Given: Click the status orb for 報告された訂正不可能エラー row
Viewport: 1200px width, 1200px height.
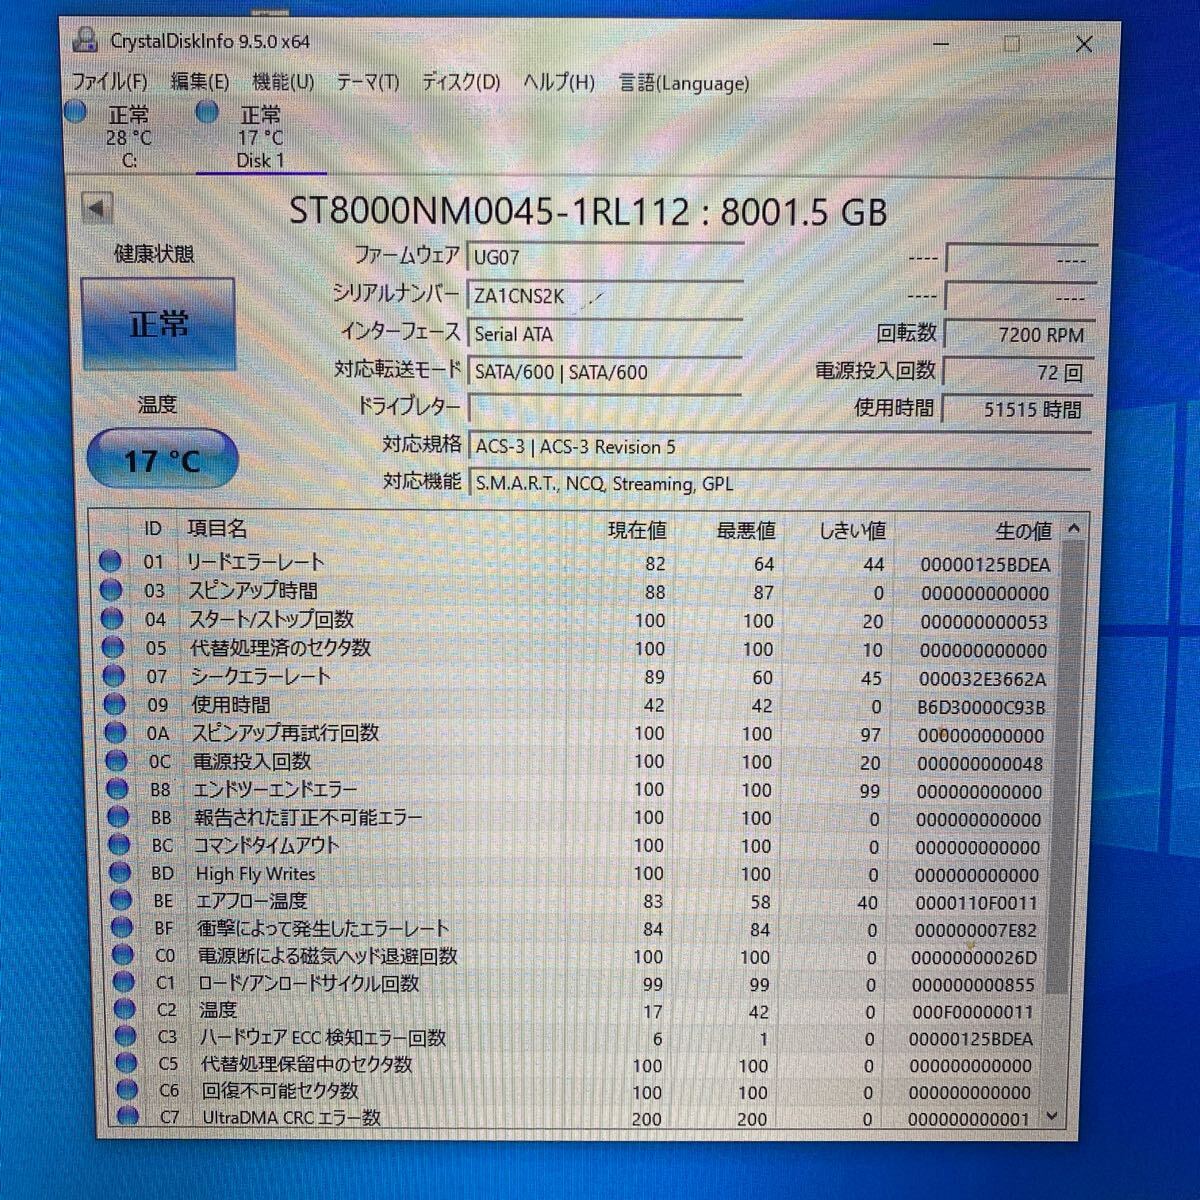Looking at the screenshot, I should 119,817.
